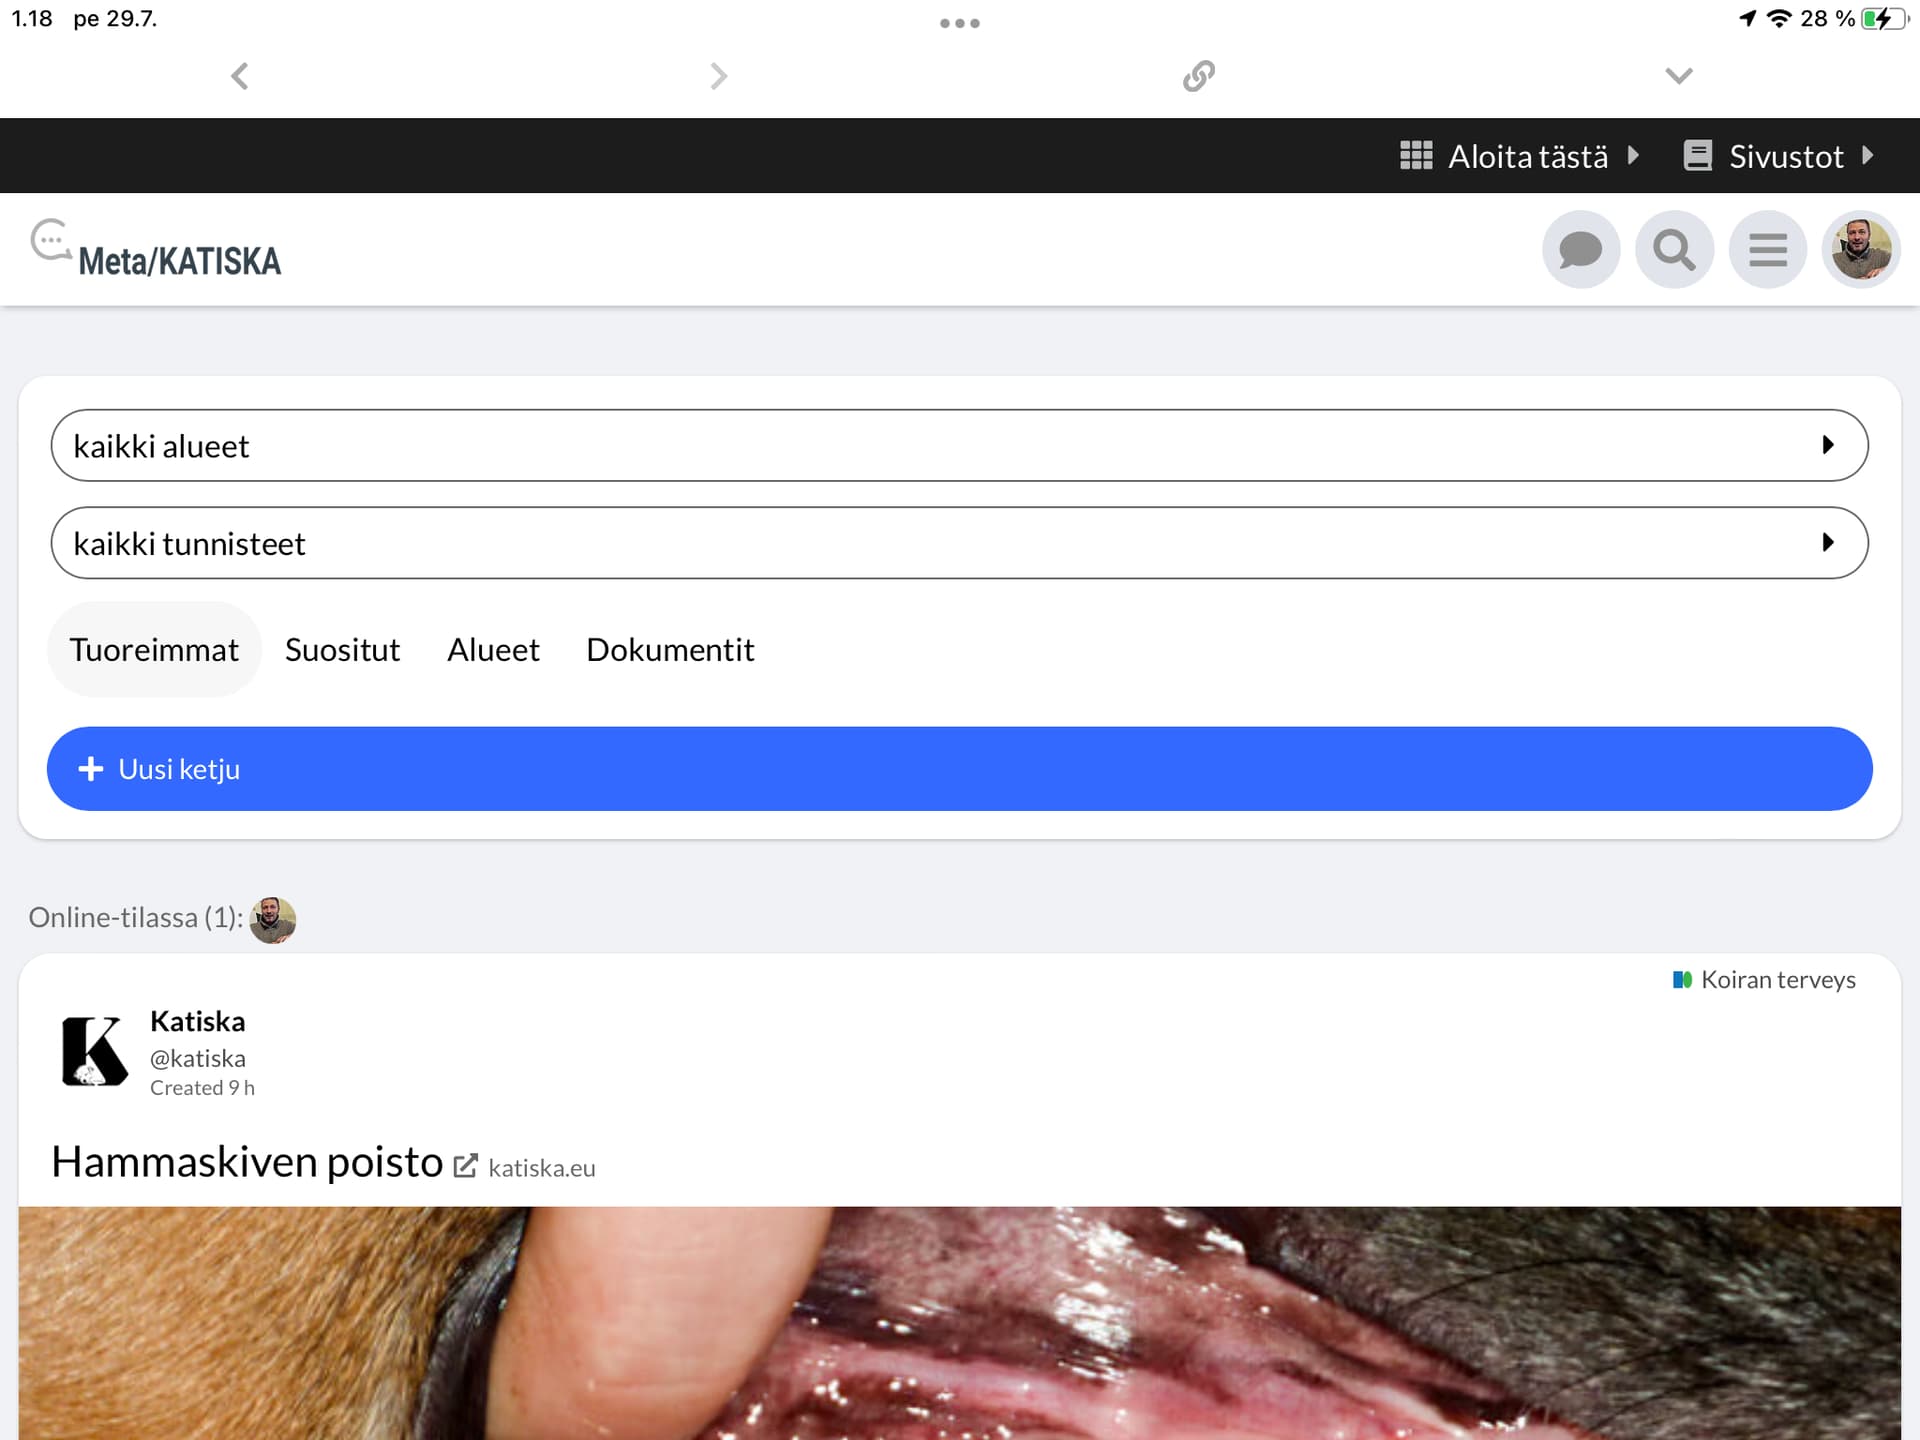Copy page link via chain icon
This screenshot has height=1440, width=1920.
(x=1199, y=76)
